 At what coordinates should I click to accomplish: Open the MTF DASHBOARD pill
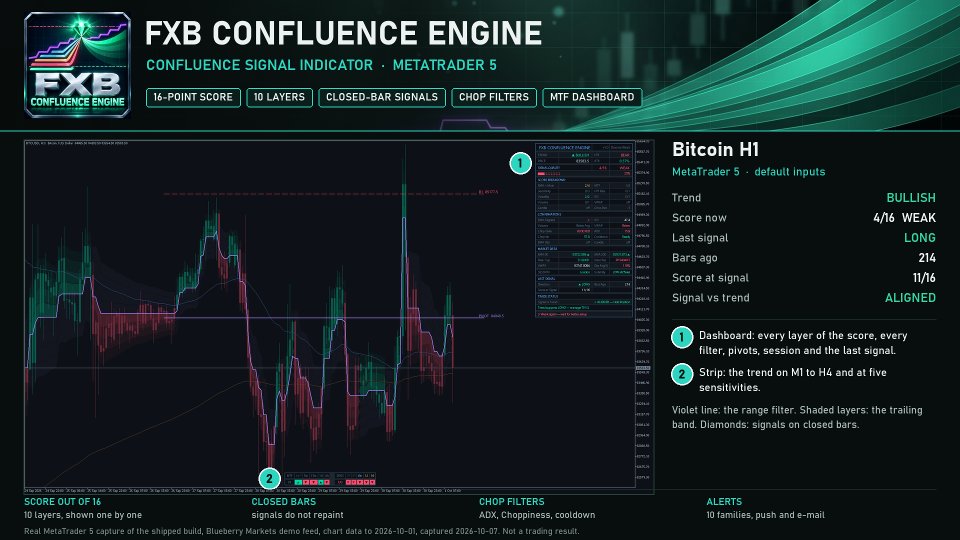coord(592,97)
